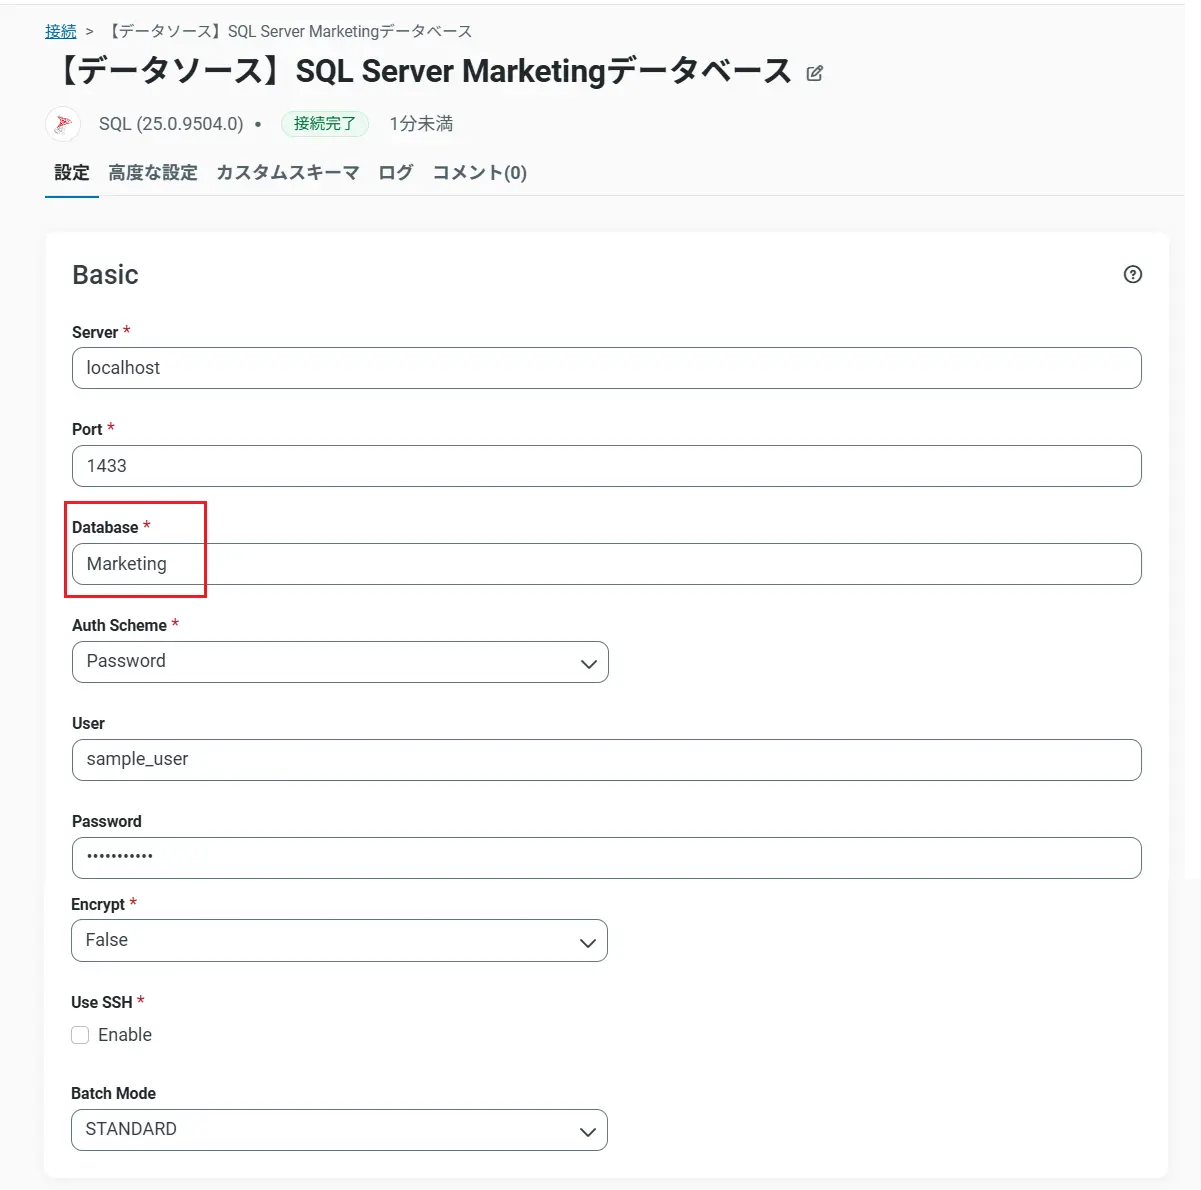Focus the Port input field
The image size is (1201, 1190).
[606, 466]
